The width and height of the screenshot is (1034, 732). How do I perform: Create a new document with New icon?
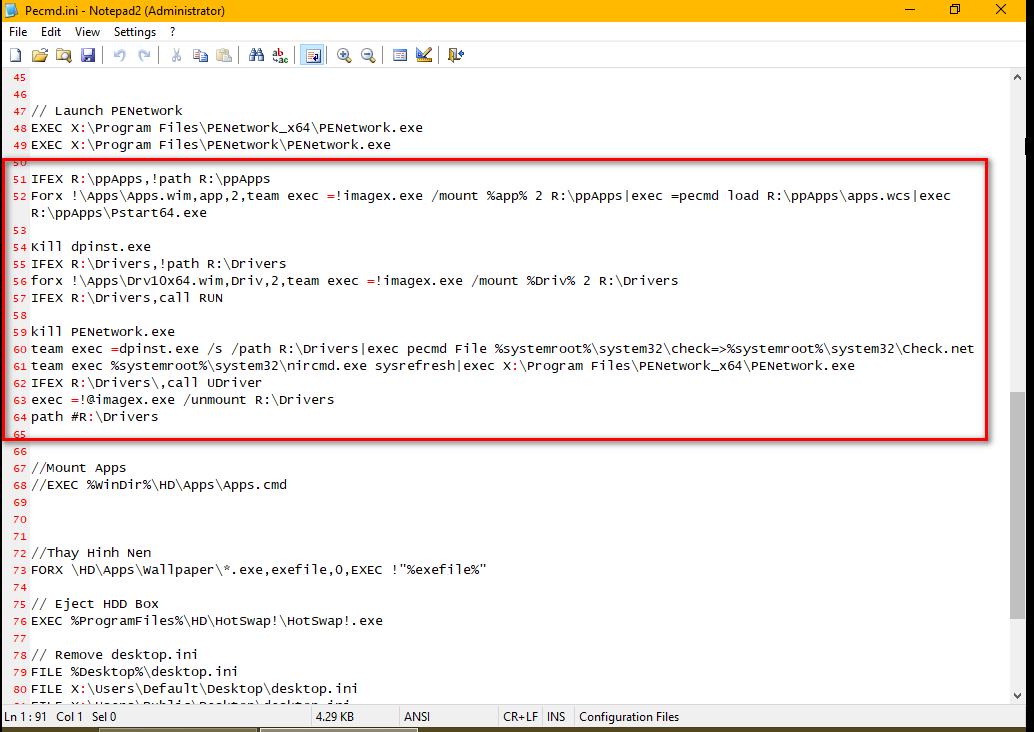[x=16, y=55]
